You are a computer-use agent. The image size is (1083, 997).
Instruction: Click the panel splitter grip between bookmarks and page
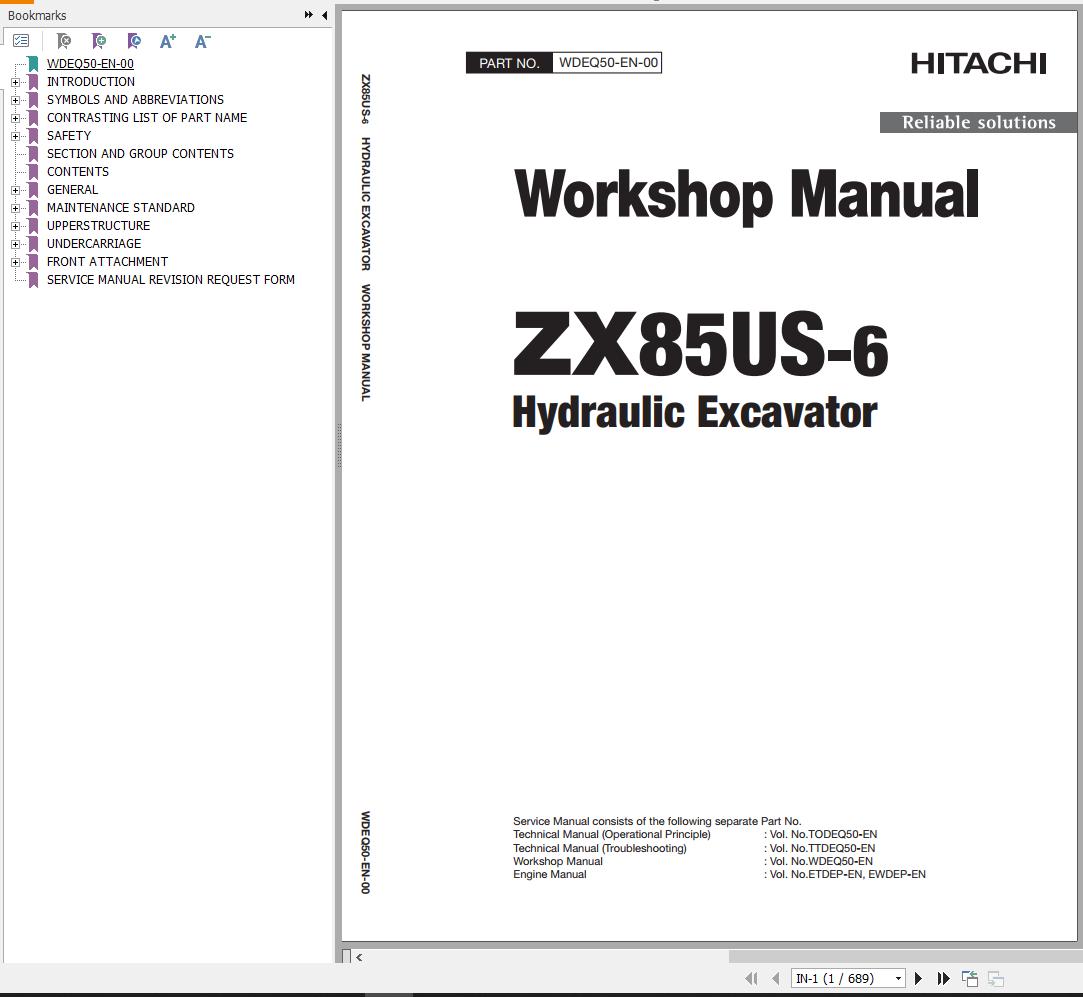(x=339, y=446)
